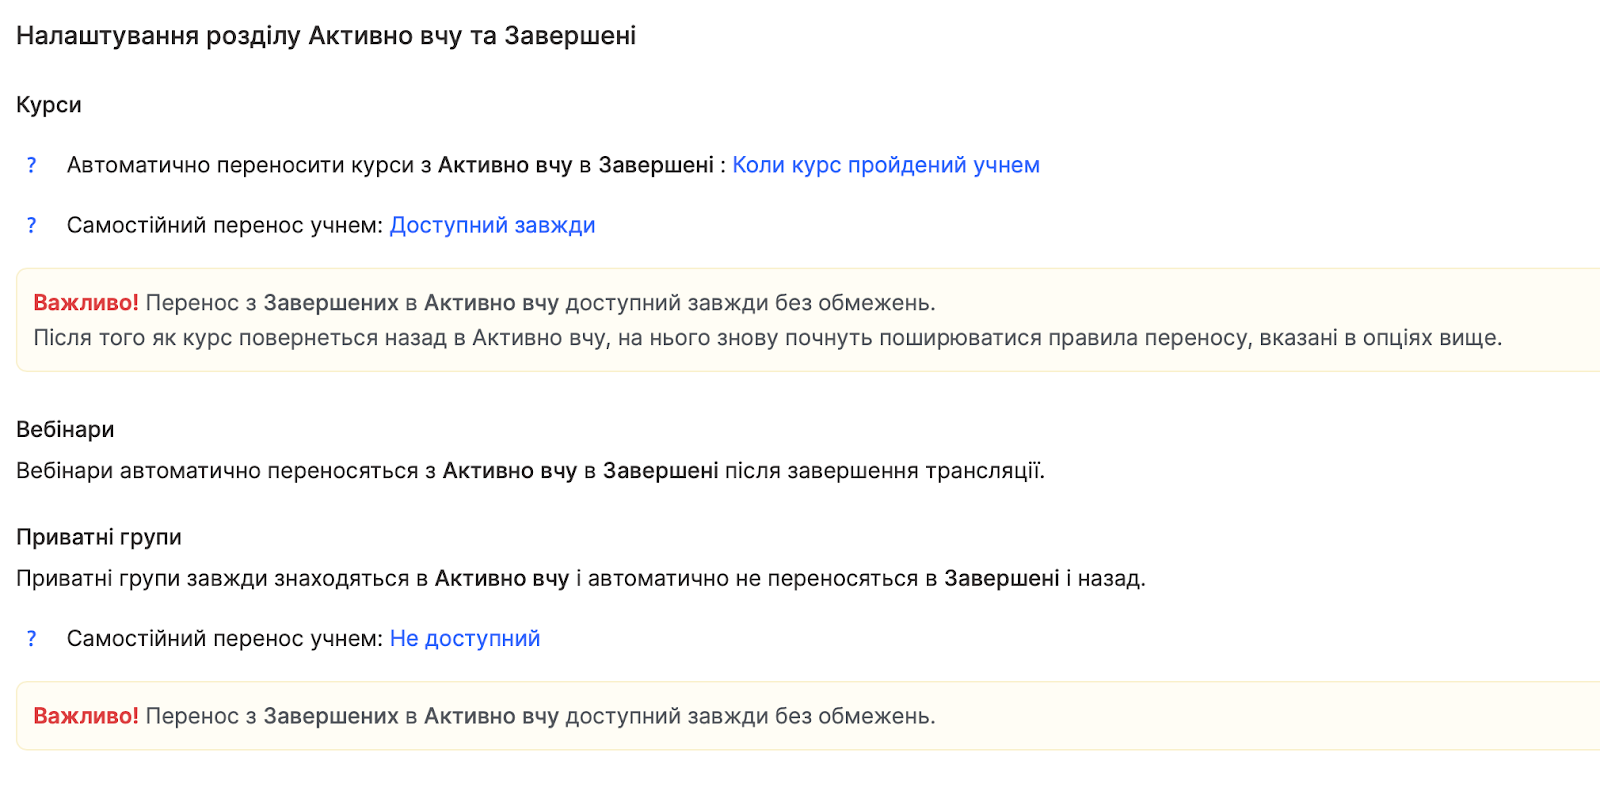Screen dimensions: 1600x787
Task: Click the courses "Самостійний перенос учнем" label
Action: pos(224,225)
